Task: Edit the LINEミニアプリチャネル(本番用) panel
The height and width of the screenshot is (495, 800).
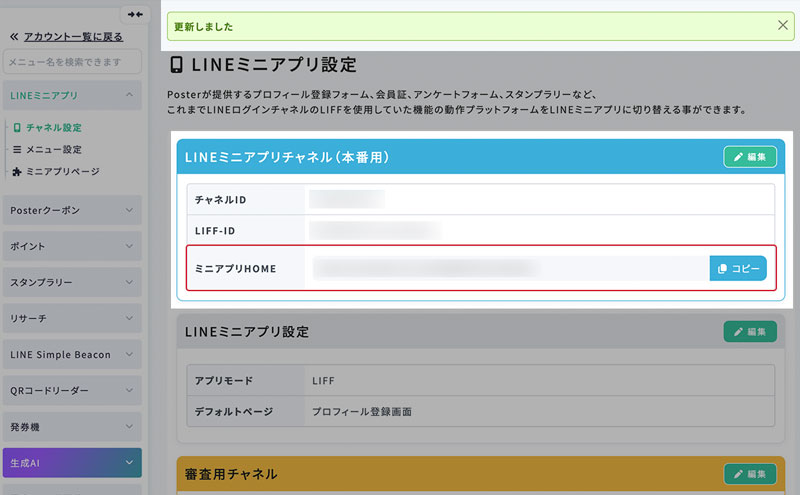Action: [x=749, y=157]
